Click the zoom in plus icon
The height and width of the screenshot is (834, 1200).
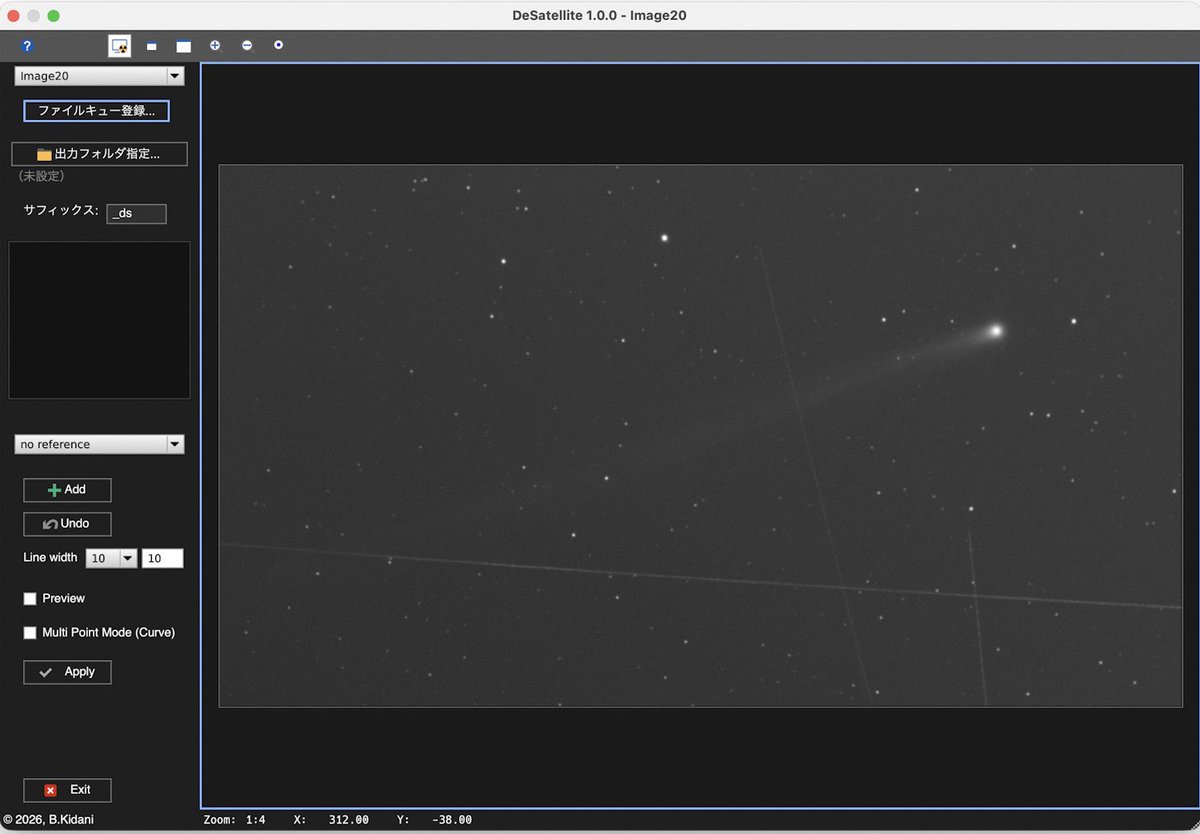(x=215, y=45)
